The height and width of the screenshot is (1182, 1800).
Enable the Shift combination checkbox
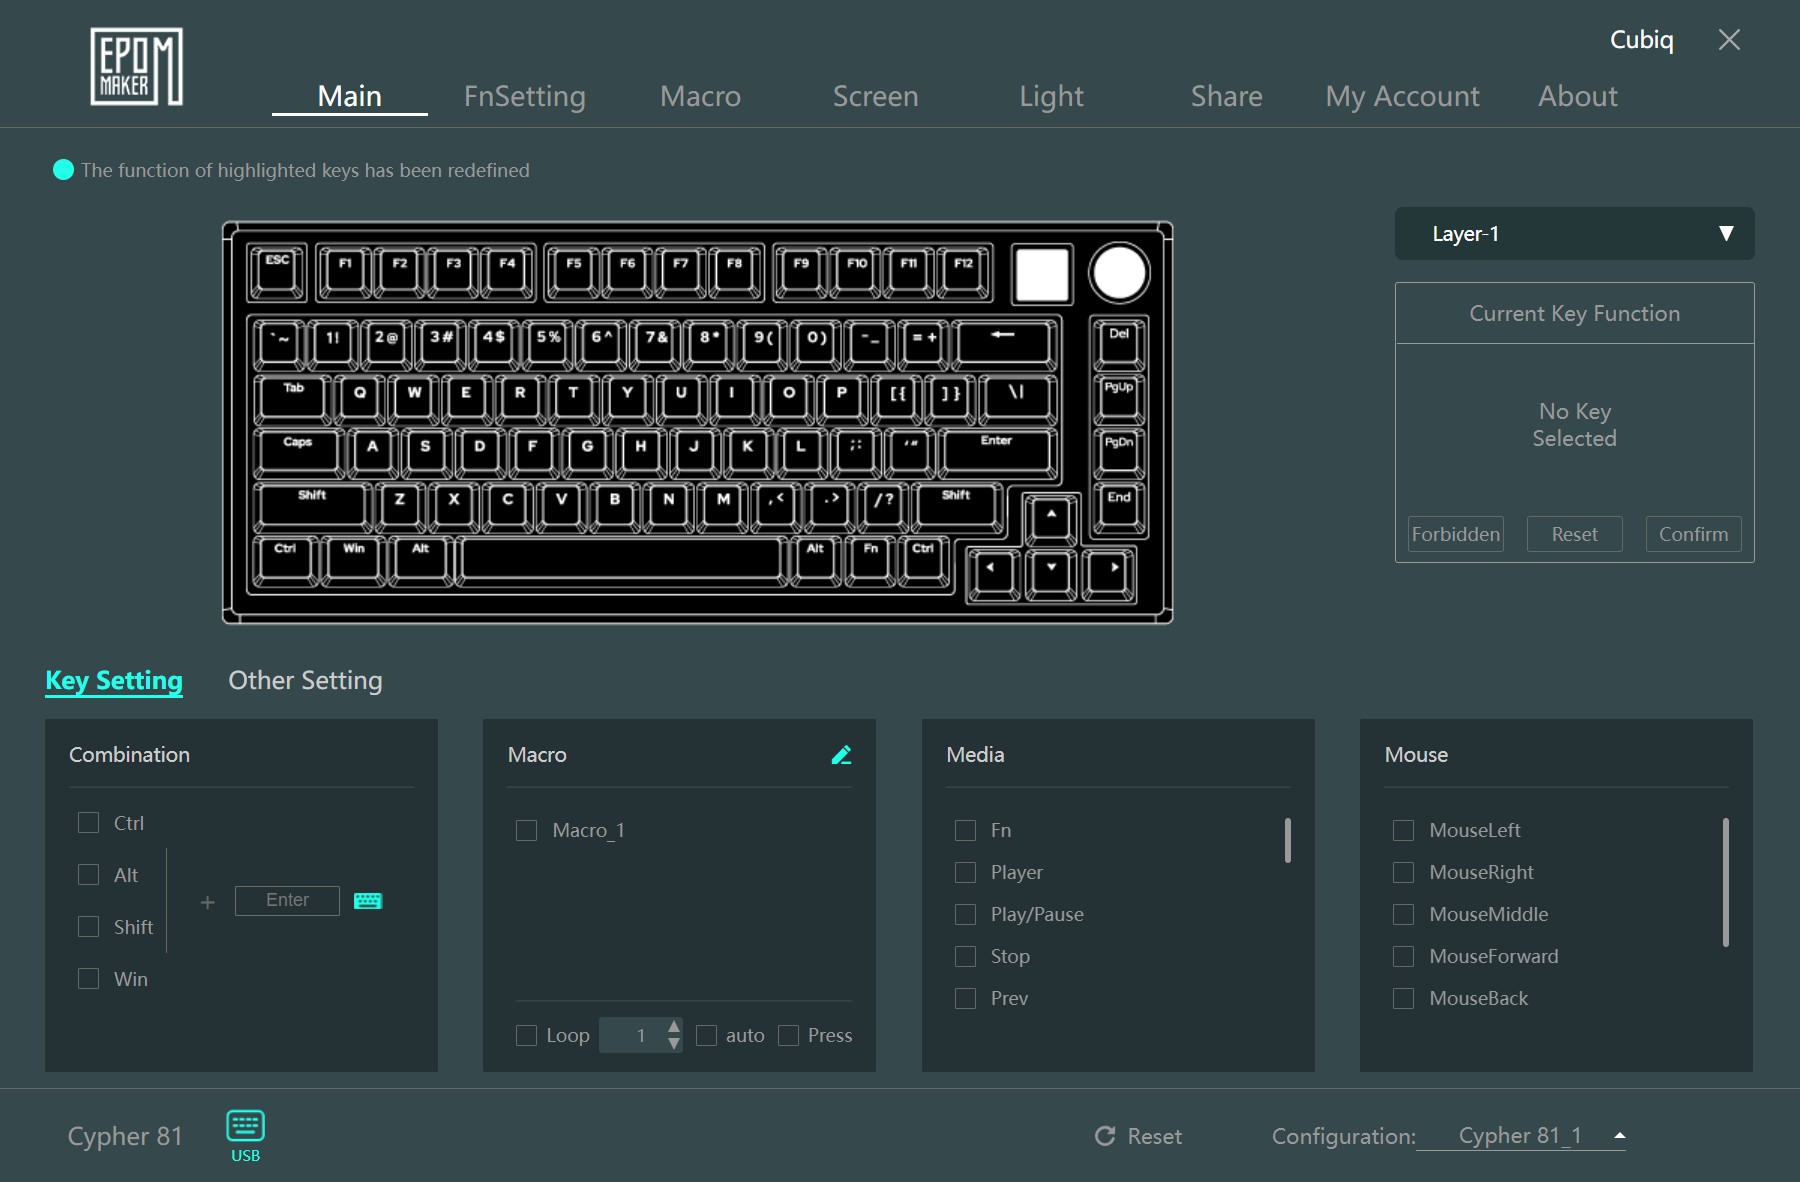pyautogui.click(x=89, y=927)
